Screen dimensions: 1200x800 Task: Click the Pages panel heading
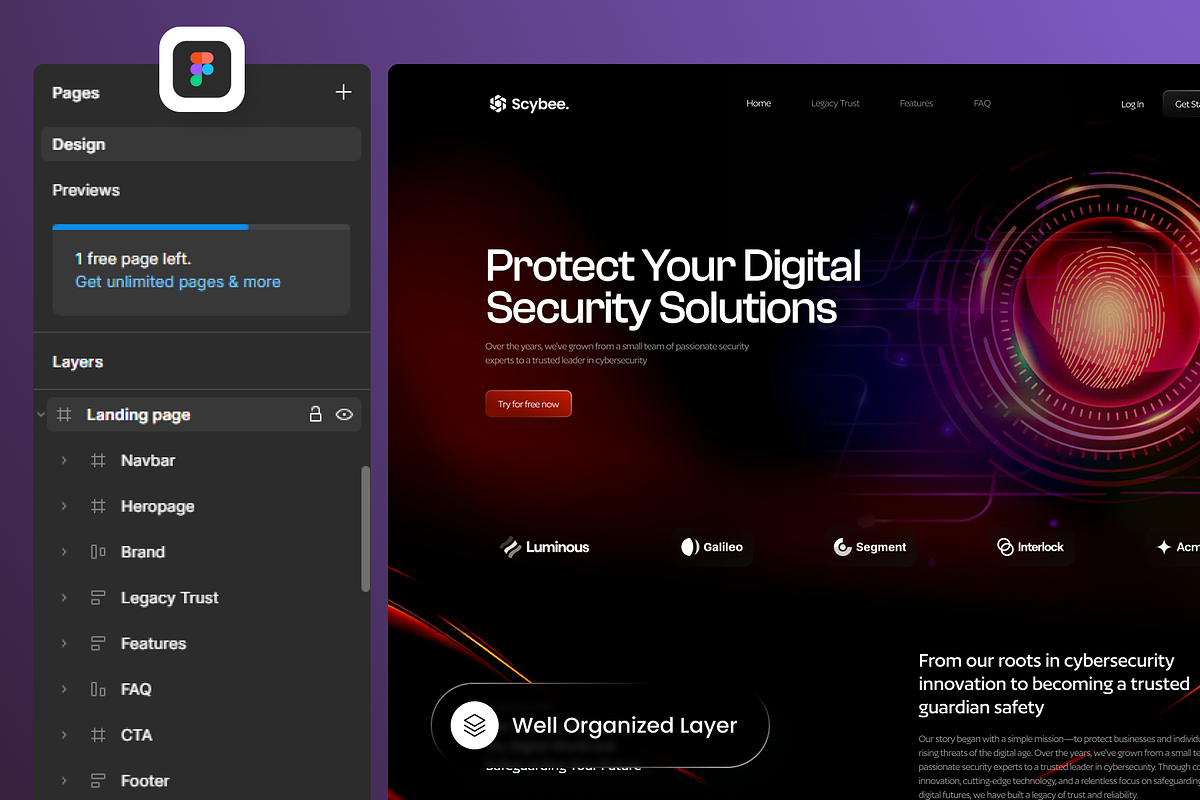coord(76,93)
